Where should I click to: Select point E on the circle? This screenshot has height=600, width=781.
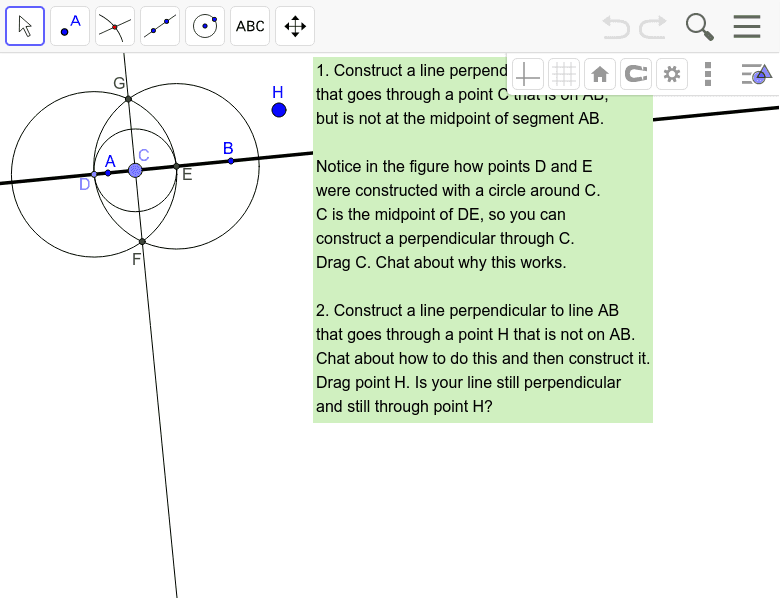pyautogui.click(x=176, y=166)
